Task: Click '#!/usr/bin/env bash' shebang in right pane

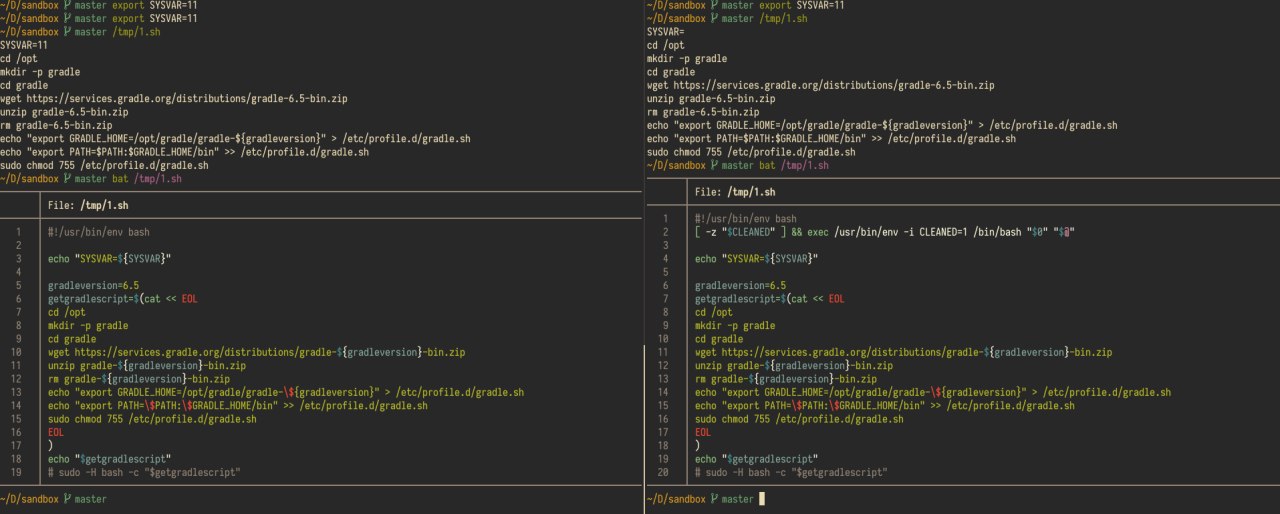Action: coord(745,219)
